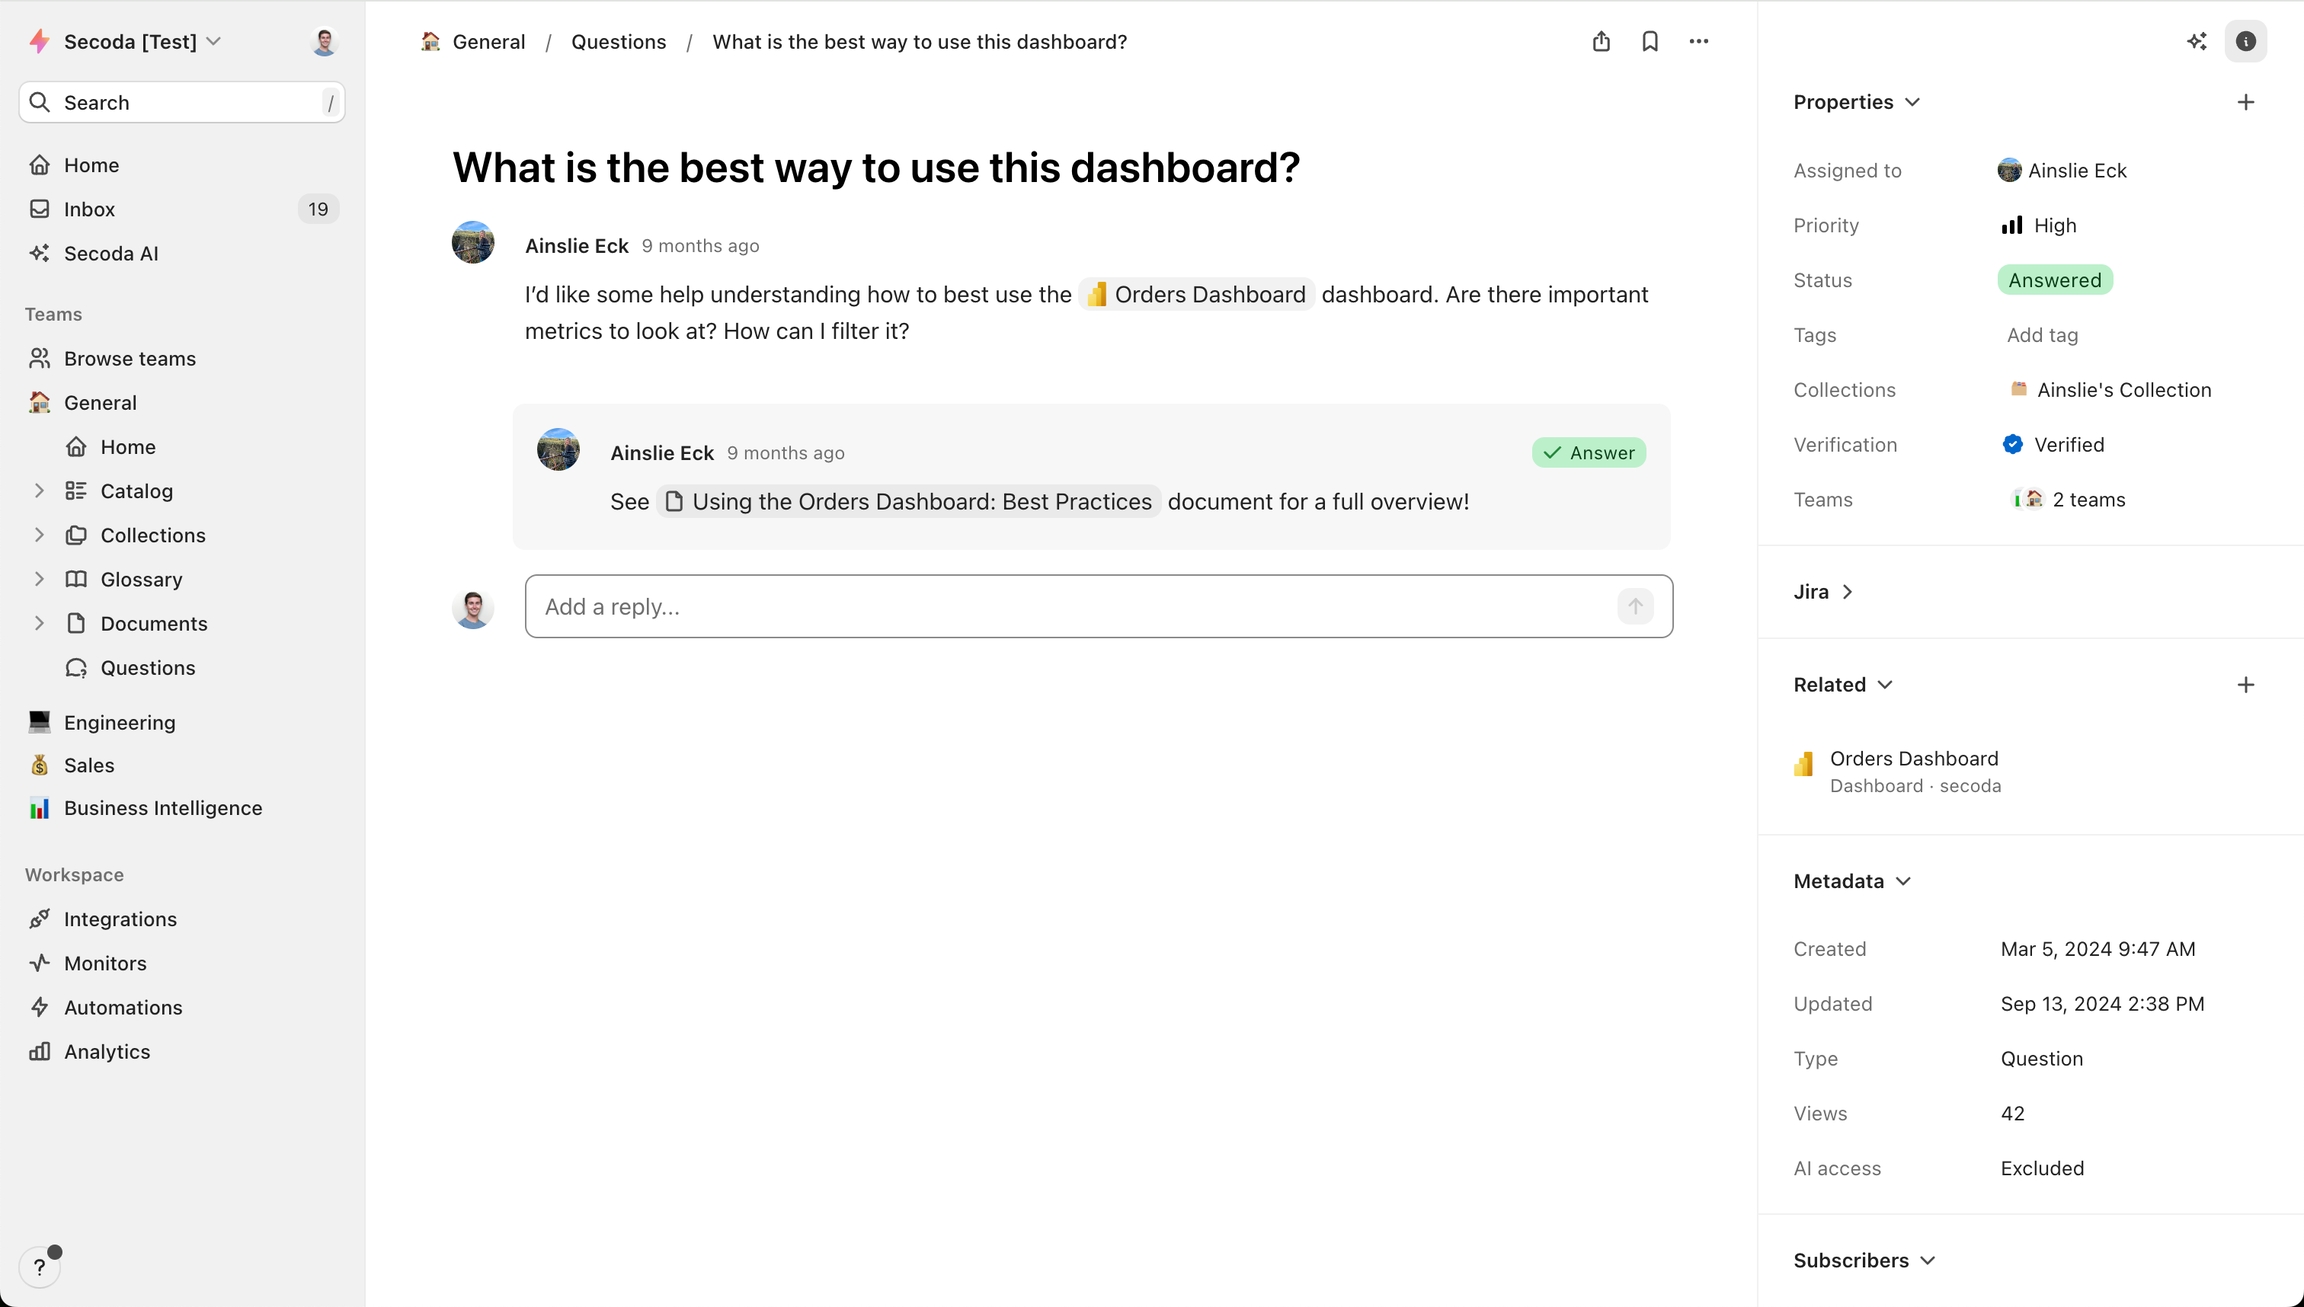Open the Secoda AI sparkle panel icon
Screen dimensions: 2304x1307
2196,41
